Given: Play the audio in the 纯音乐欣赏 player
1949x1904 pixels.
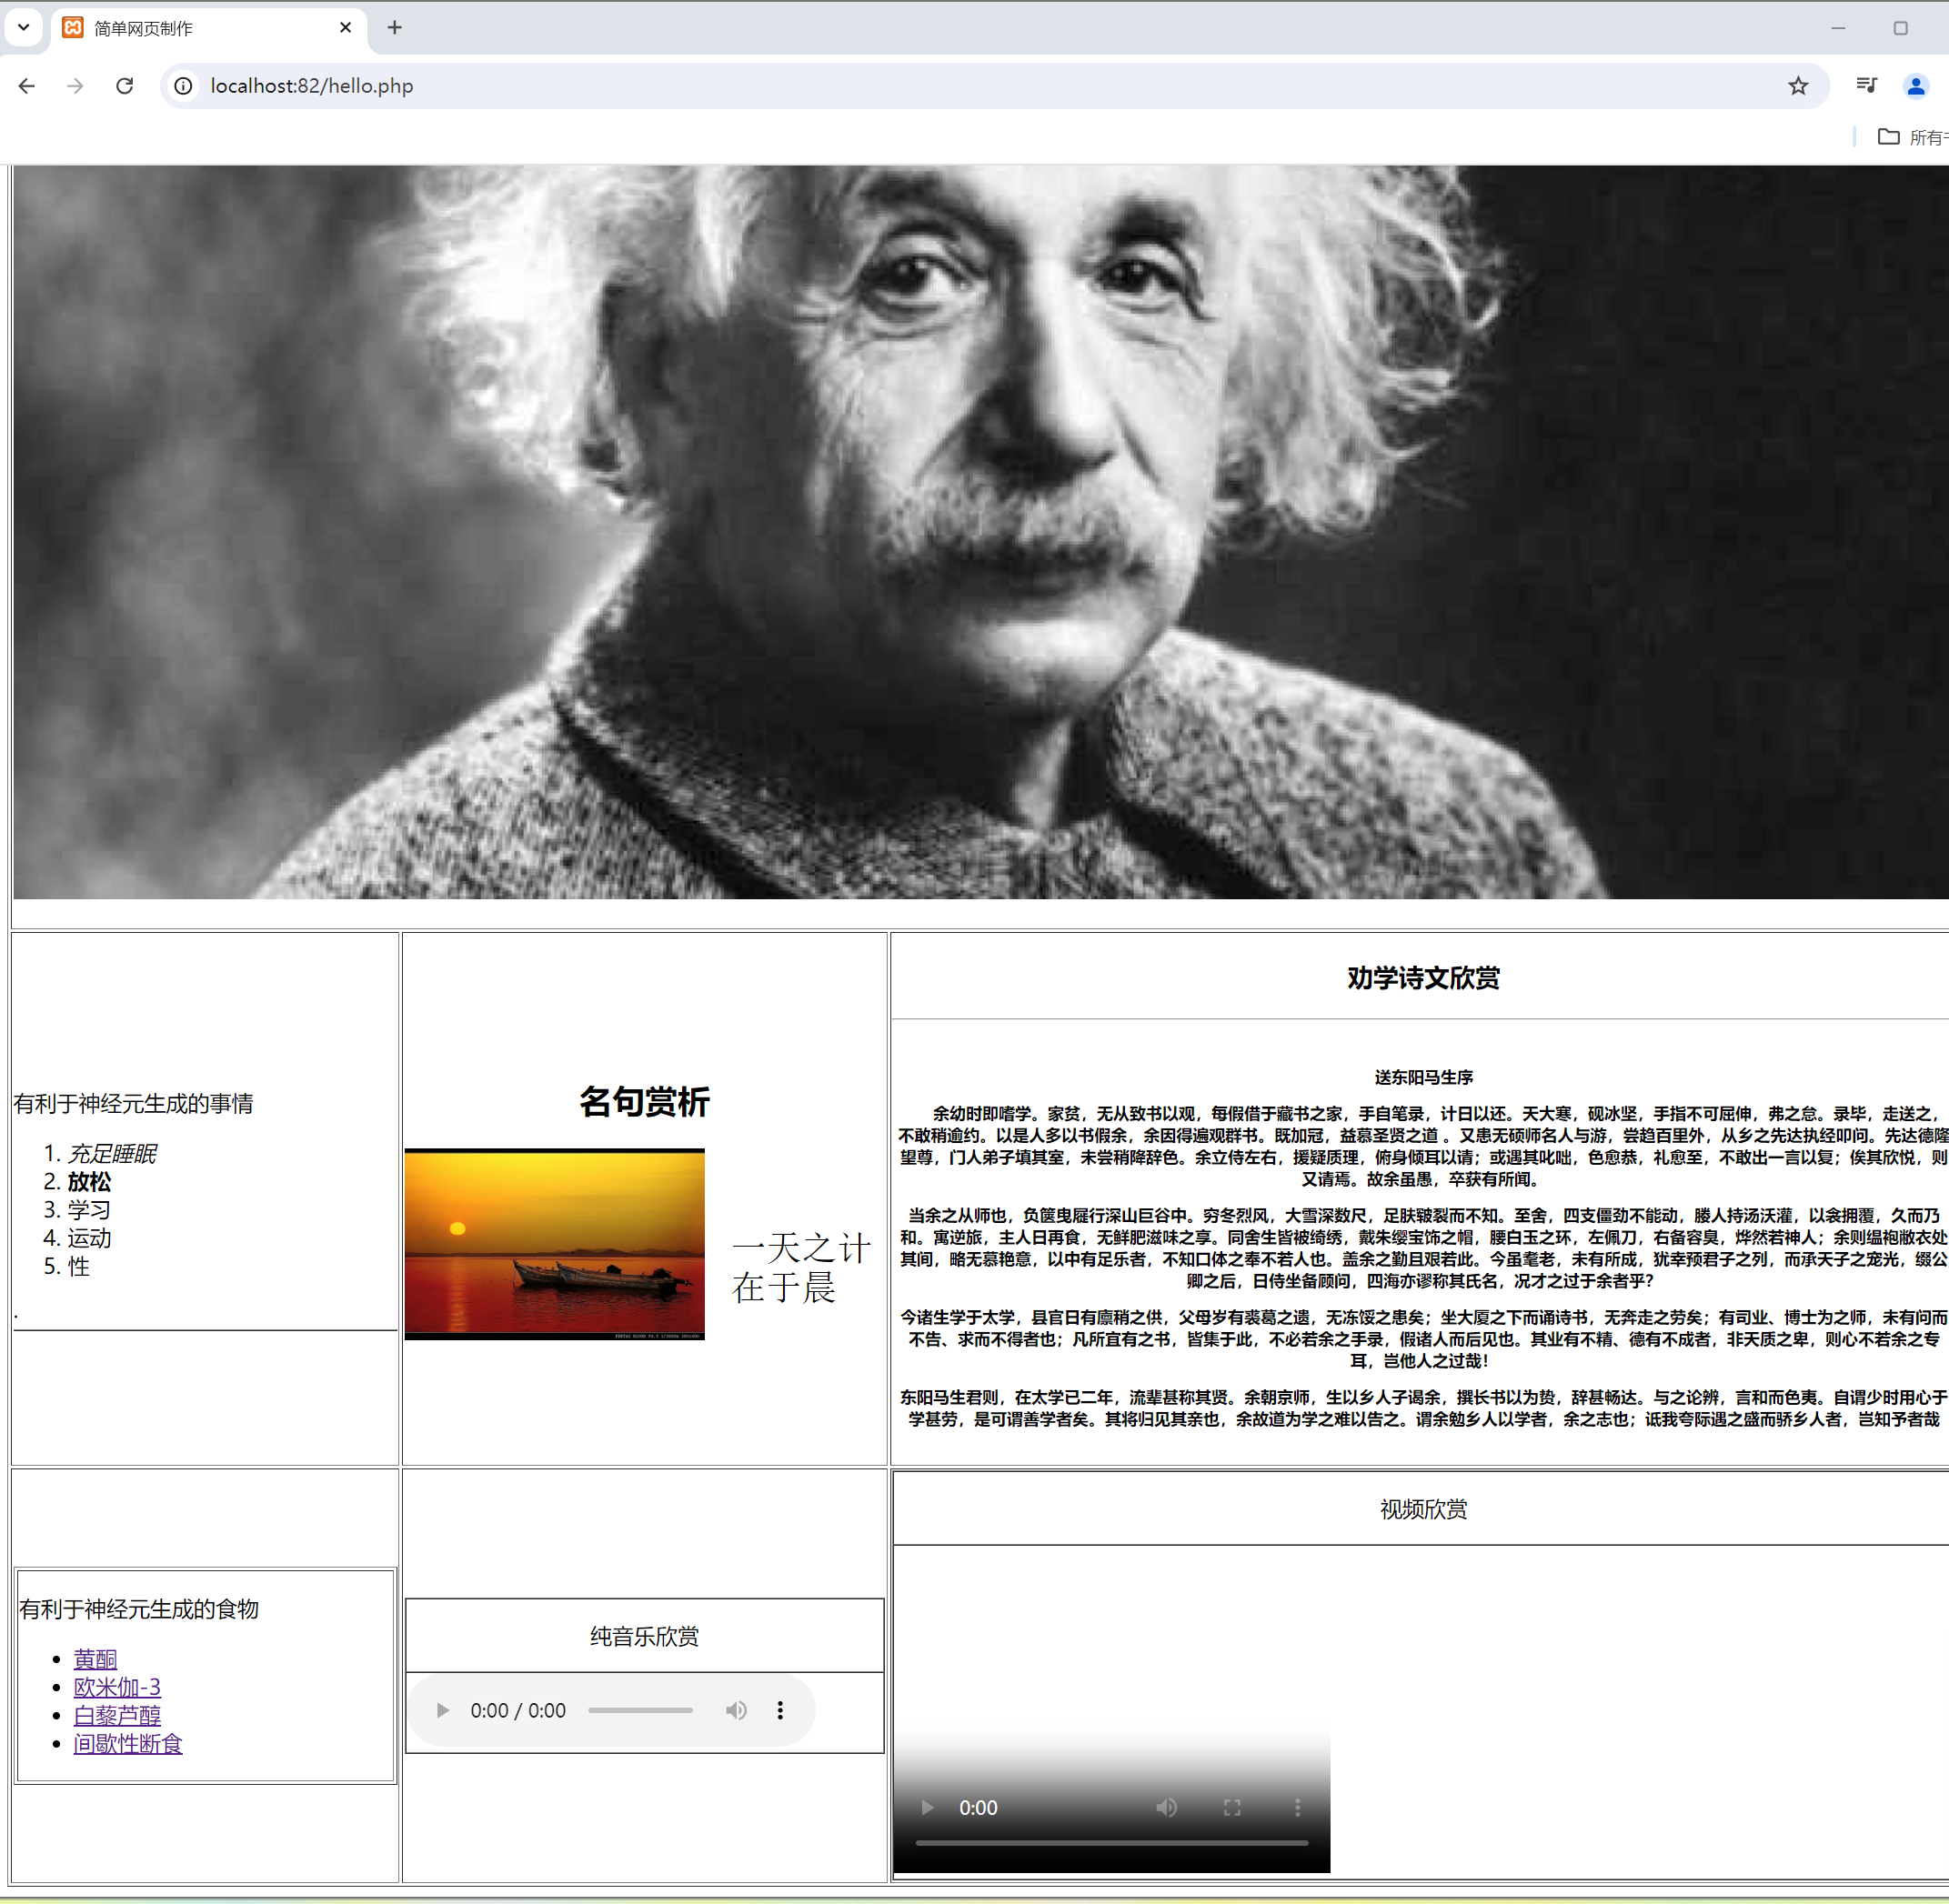Looking at the screenshot, I should coord(442,1710).
